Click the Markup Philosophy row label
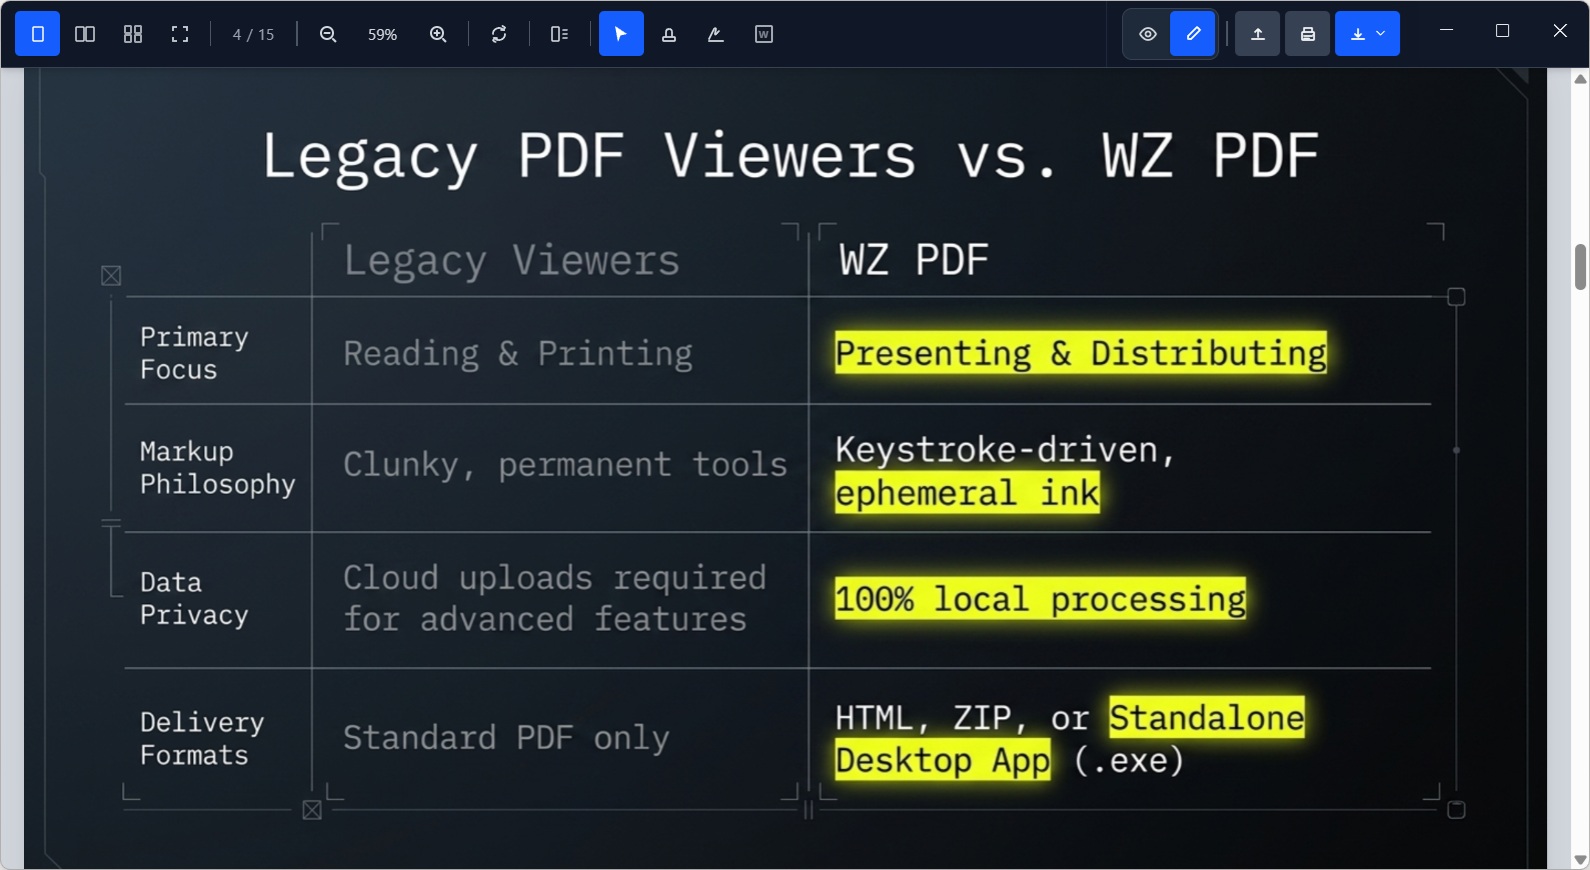Image resolution: width=1590 pixels, height=870 pixels. [x=217, y=467]
